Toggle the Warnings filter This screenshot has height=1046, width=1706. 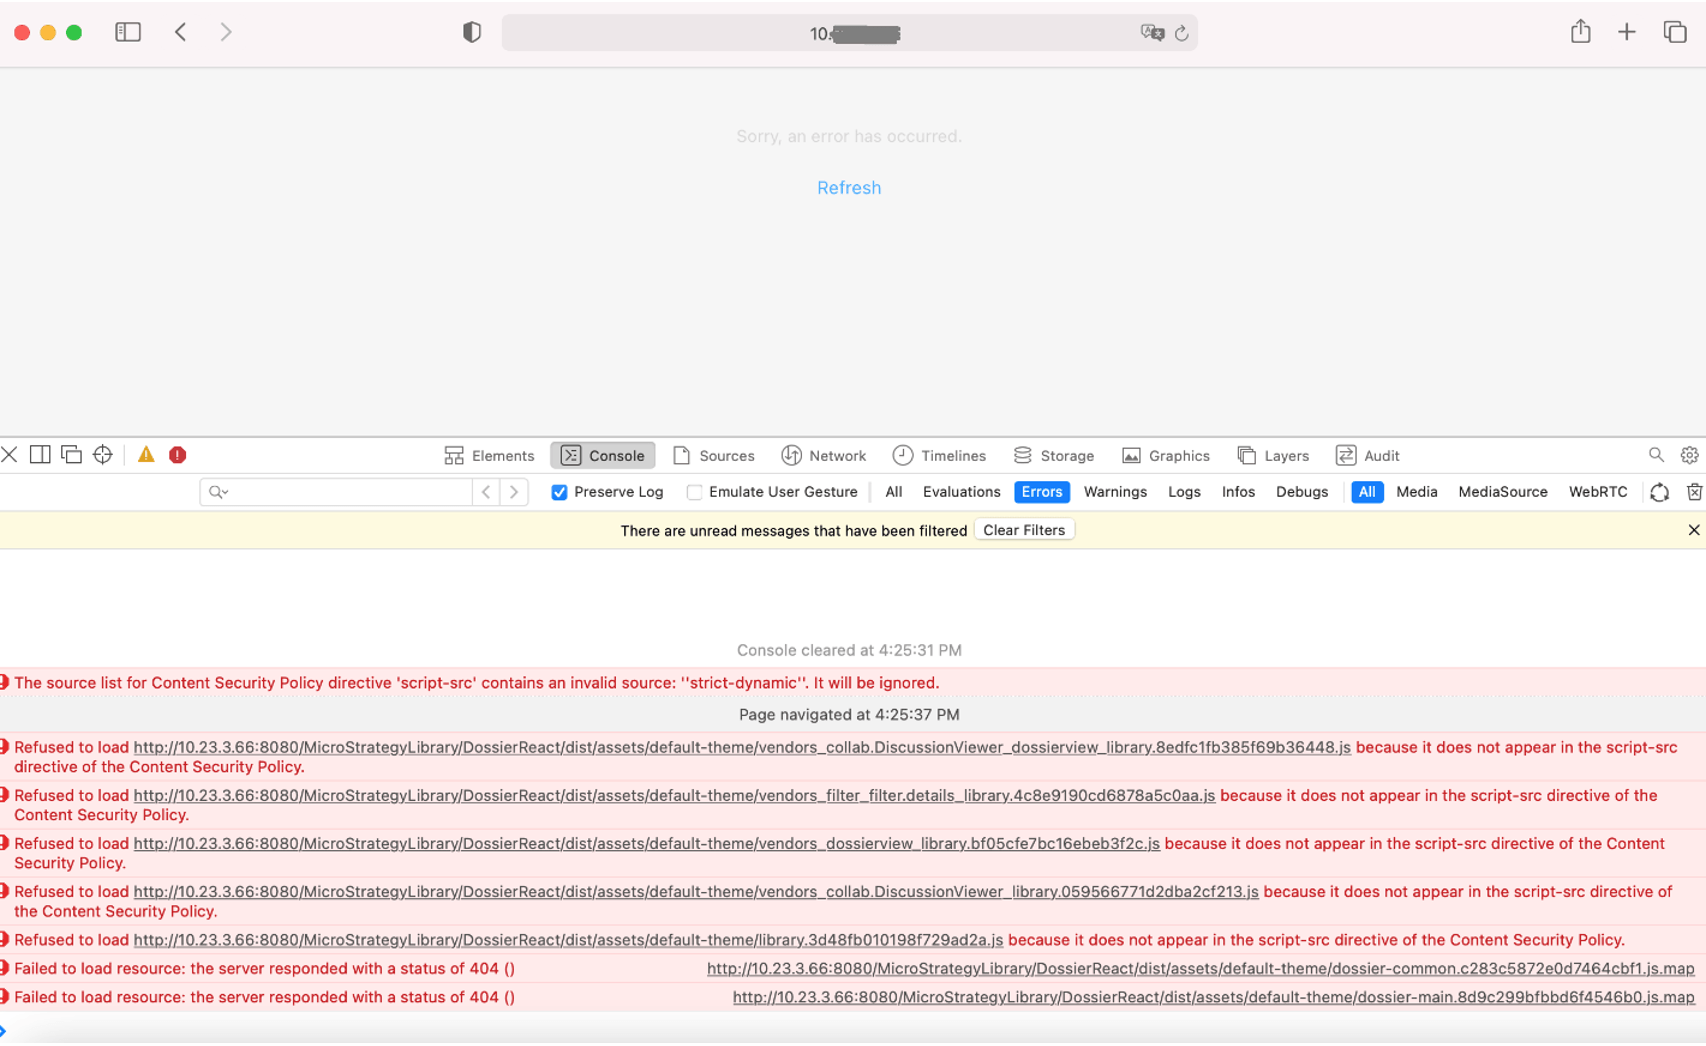[x=1115, y=492]
